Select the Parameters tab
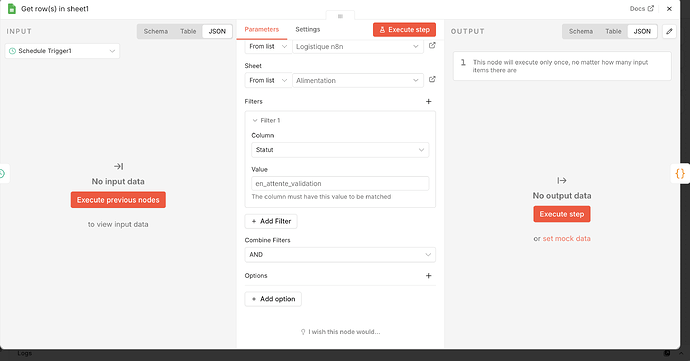Viewport: 690px width, 361px height. pyautogui.click(x=261, y=29)
